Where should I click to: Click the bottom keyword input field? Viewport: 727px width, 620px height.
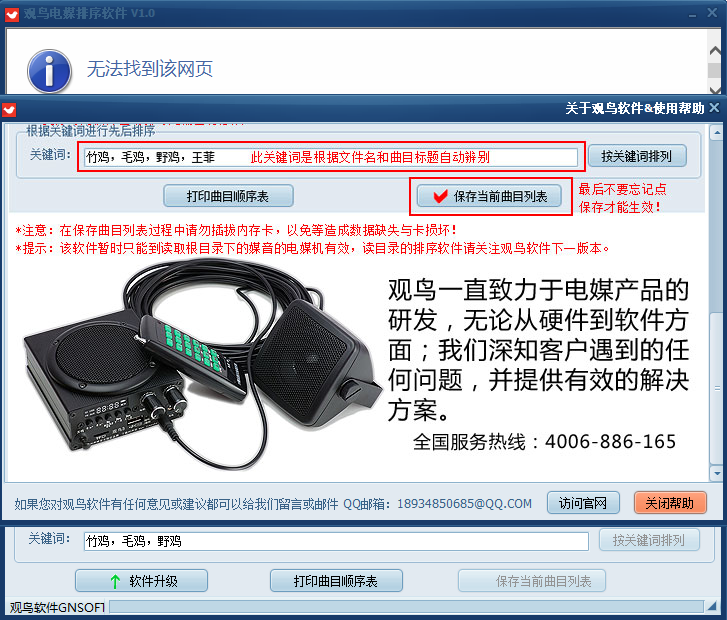point(336,541)
